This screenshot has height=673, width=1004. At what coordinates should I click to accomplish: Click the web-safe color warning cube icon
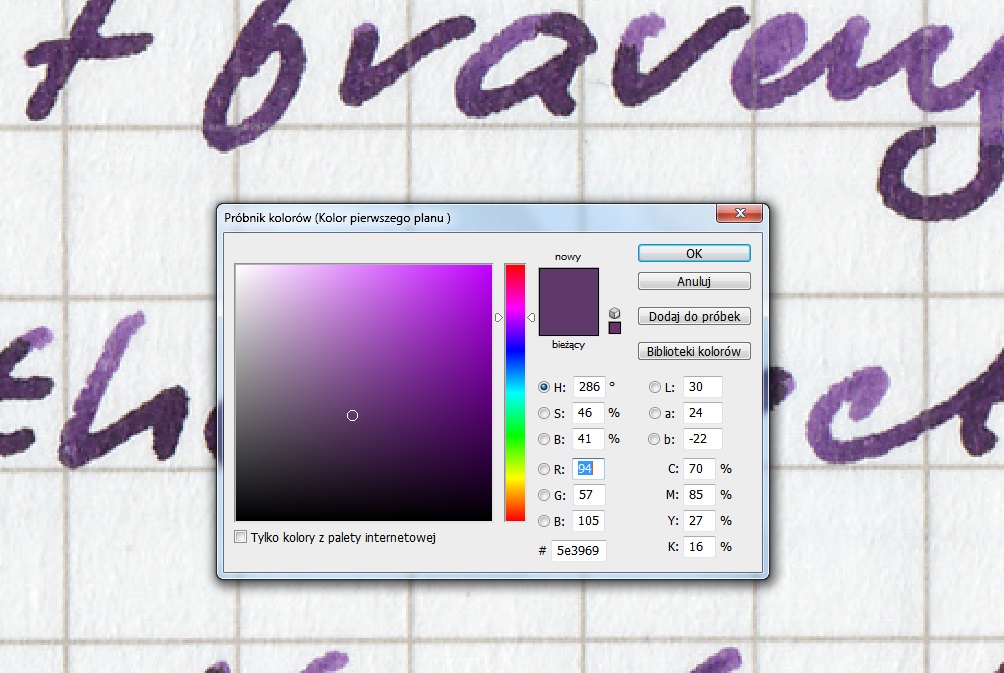click(x=614, y=313)
